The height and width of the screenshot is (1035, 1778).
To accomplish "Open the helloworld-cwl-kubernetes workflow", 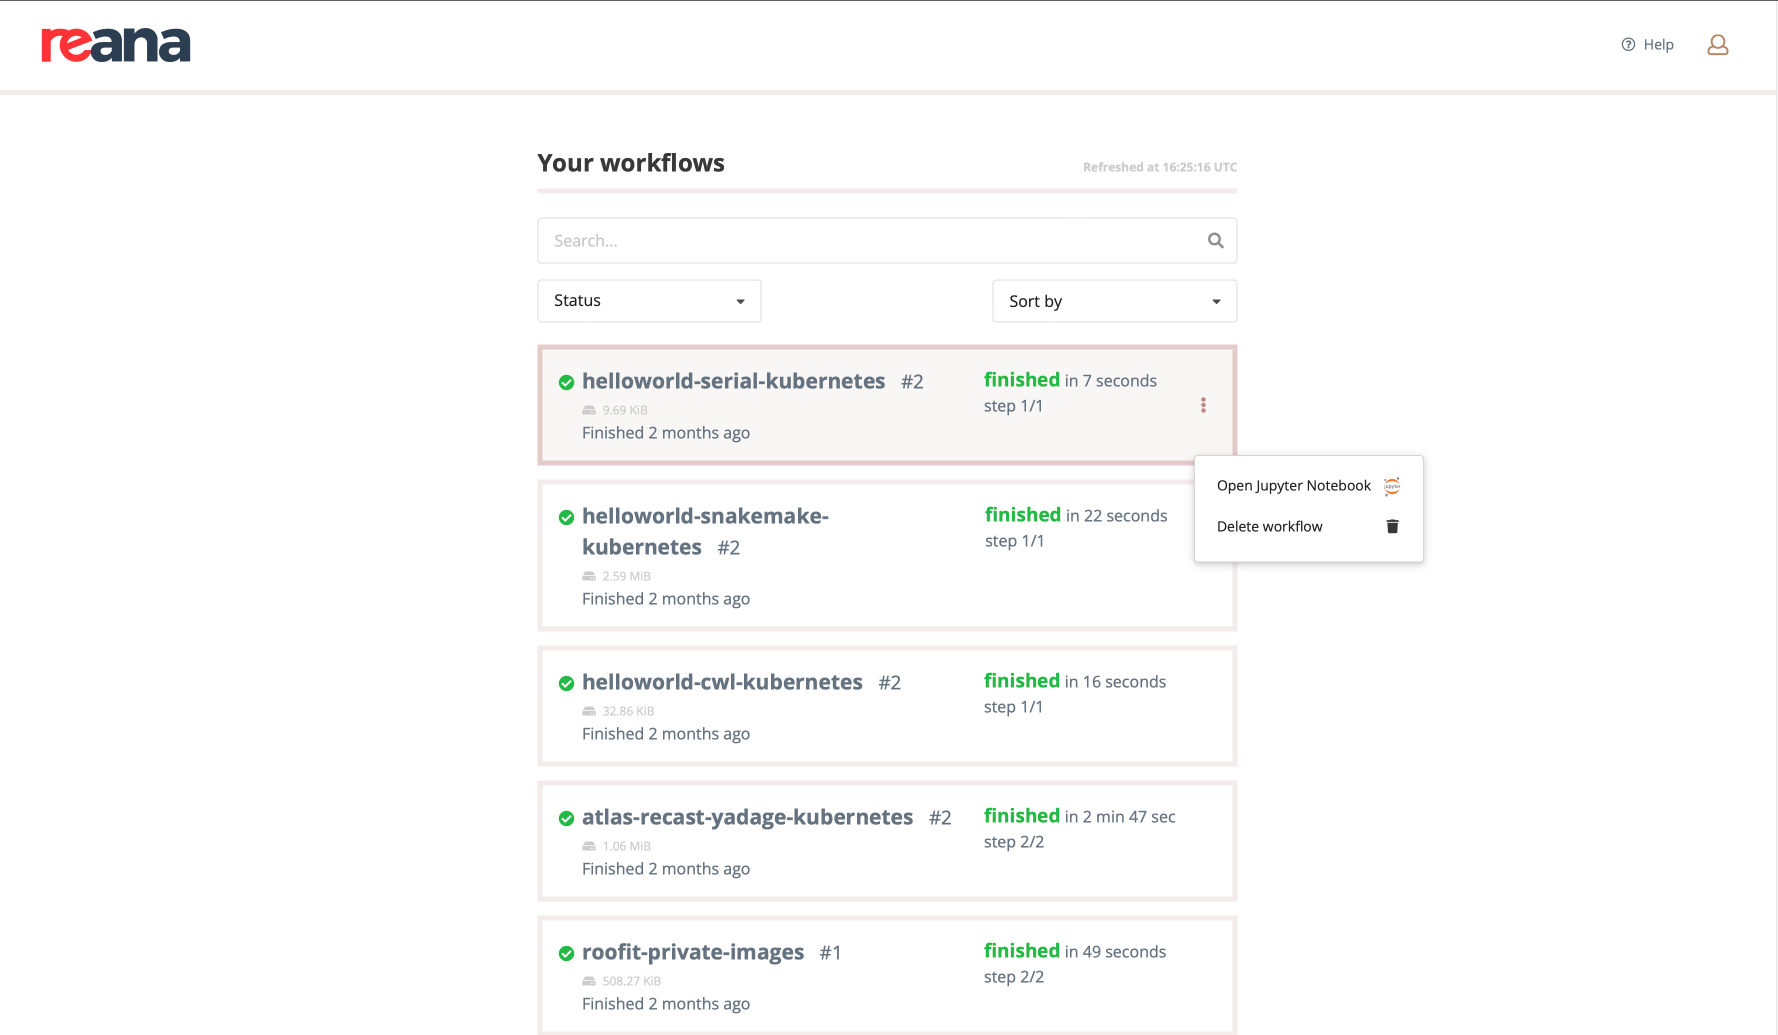I will (722, 682).
